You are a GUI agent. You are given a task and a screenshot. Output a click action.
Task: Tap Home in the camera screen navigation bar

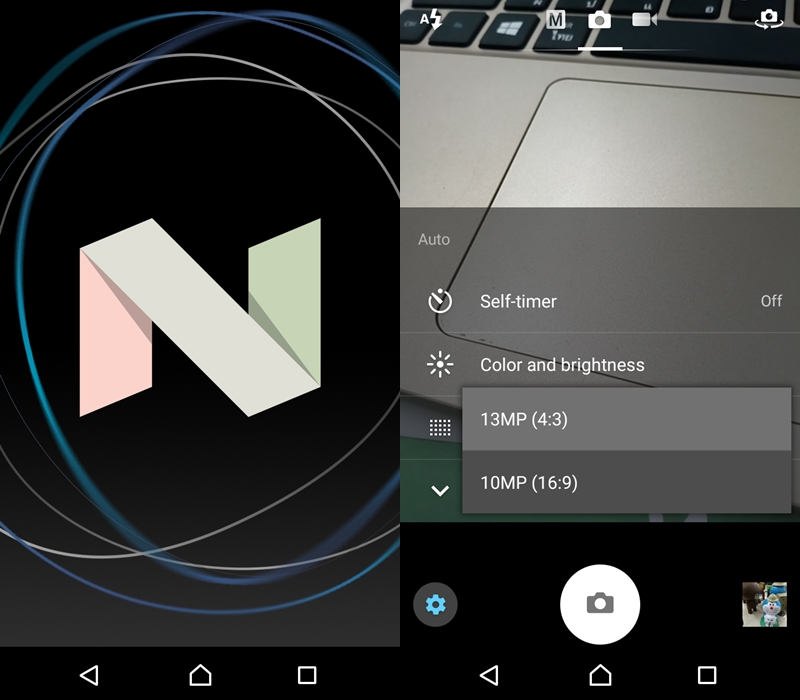(x=600, y=675)
